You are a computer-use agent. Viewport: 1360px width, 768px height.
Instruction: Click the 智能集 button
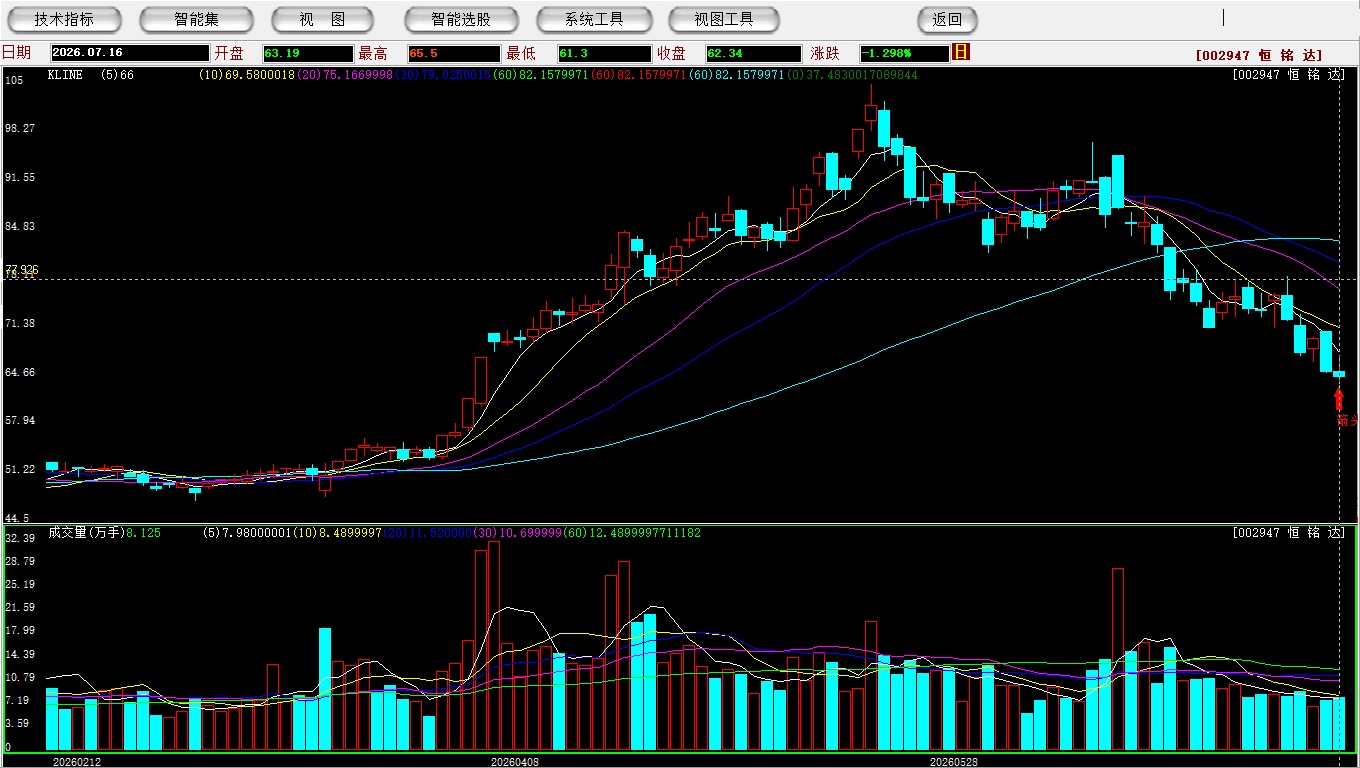196,19
